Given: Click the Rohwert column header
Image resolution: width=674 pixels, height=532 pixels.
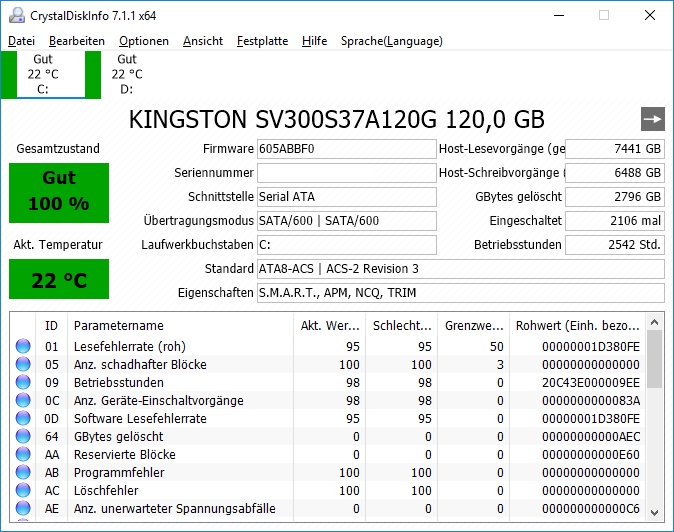Looking at the screenshot, I should coord(578,326).
